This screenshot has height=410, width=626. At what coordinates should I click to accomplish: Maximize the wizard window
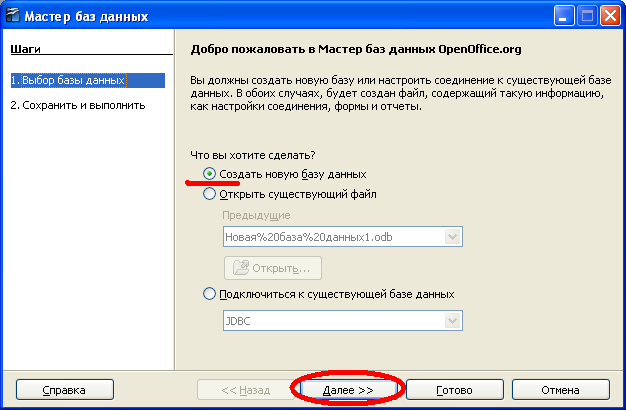point(587,16)
